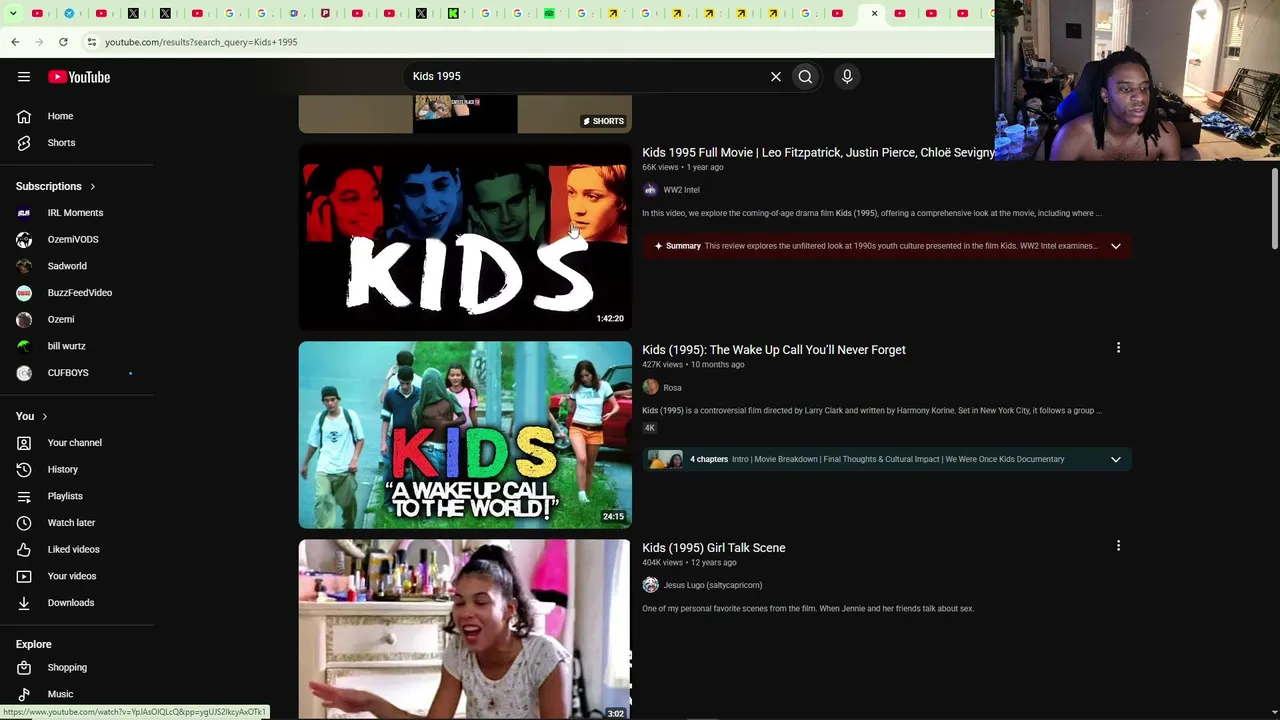Open the Shorts video thumbnail above the results

[465, 114]
